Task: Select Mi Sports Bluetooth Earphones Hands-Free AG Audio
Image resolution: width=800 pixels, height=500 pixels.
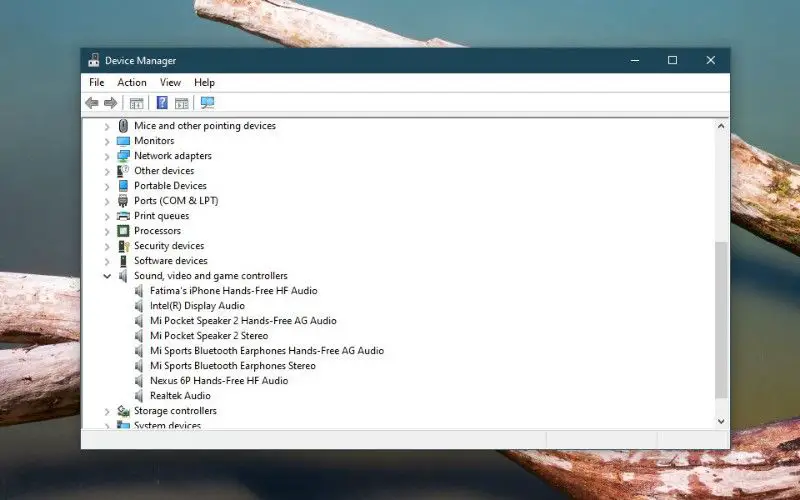Action: (x=267, y=351)
